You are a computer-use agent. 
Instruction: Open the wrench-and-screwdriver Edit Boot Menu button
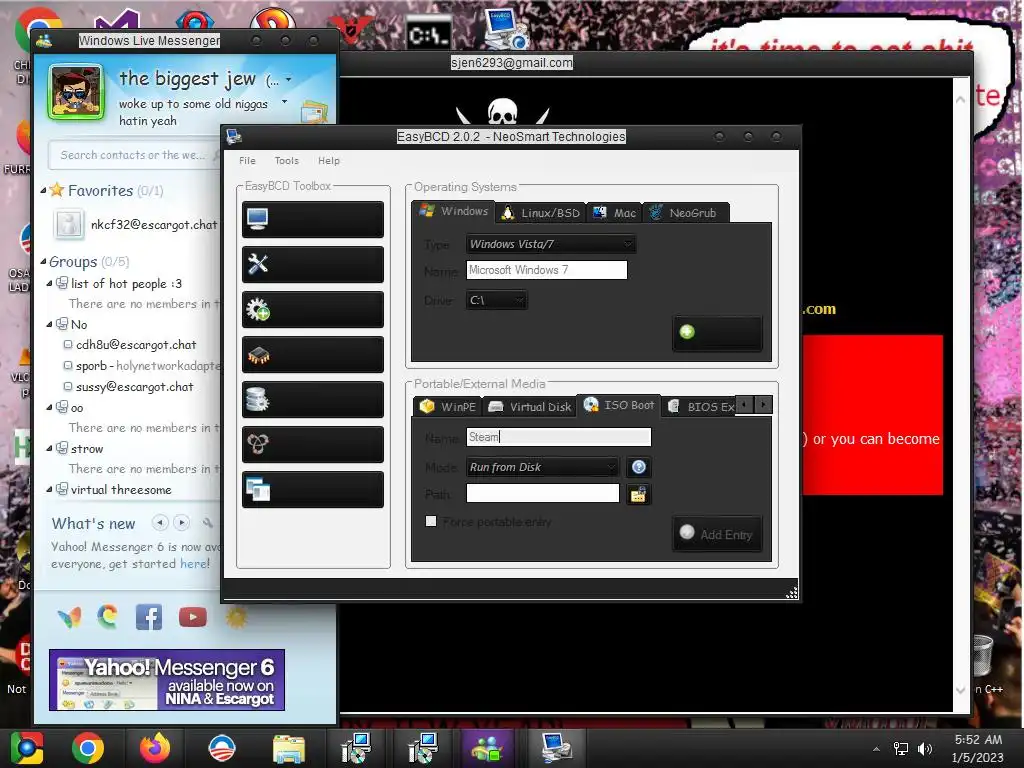(x=313, y=264)
